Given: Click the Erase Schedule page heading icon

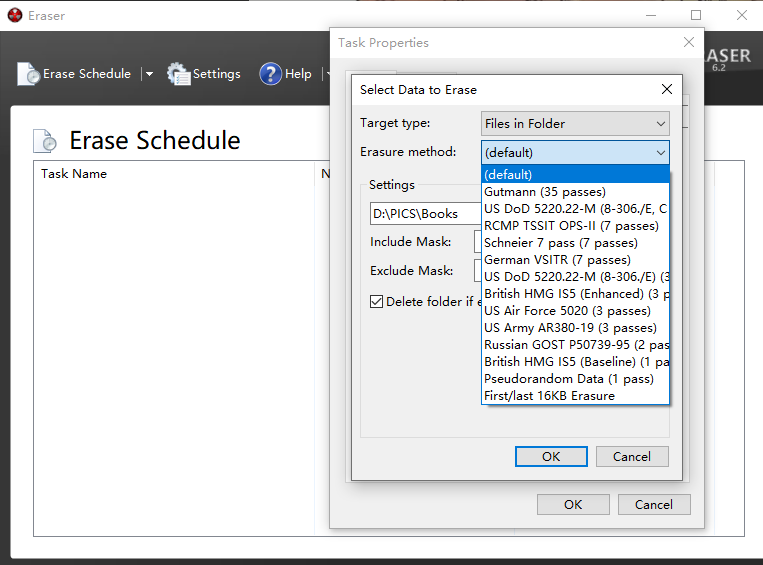Looking at the screenshot, I should (x=46, y=141).
